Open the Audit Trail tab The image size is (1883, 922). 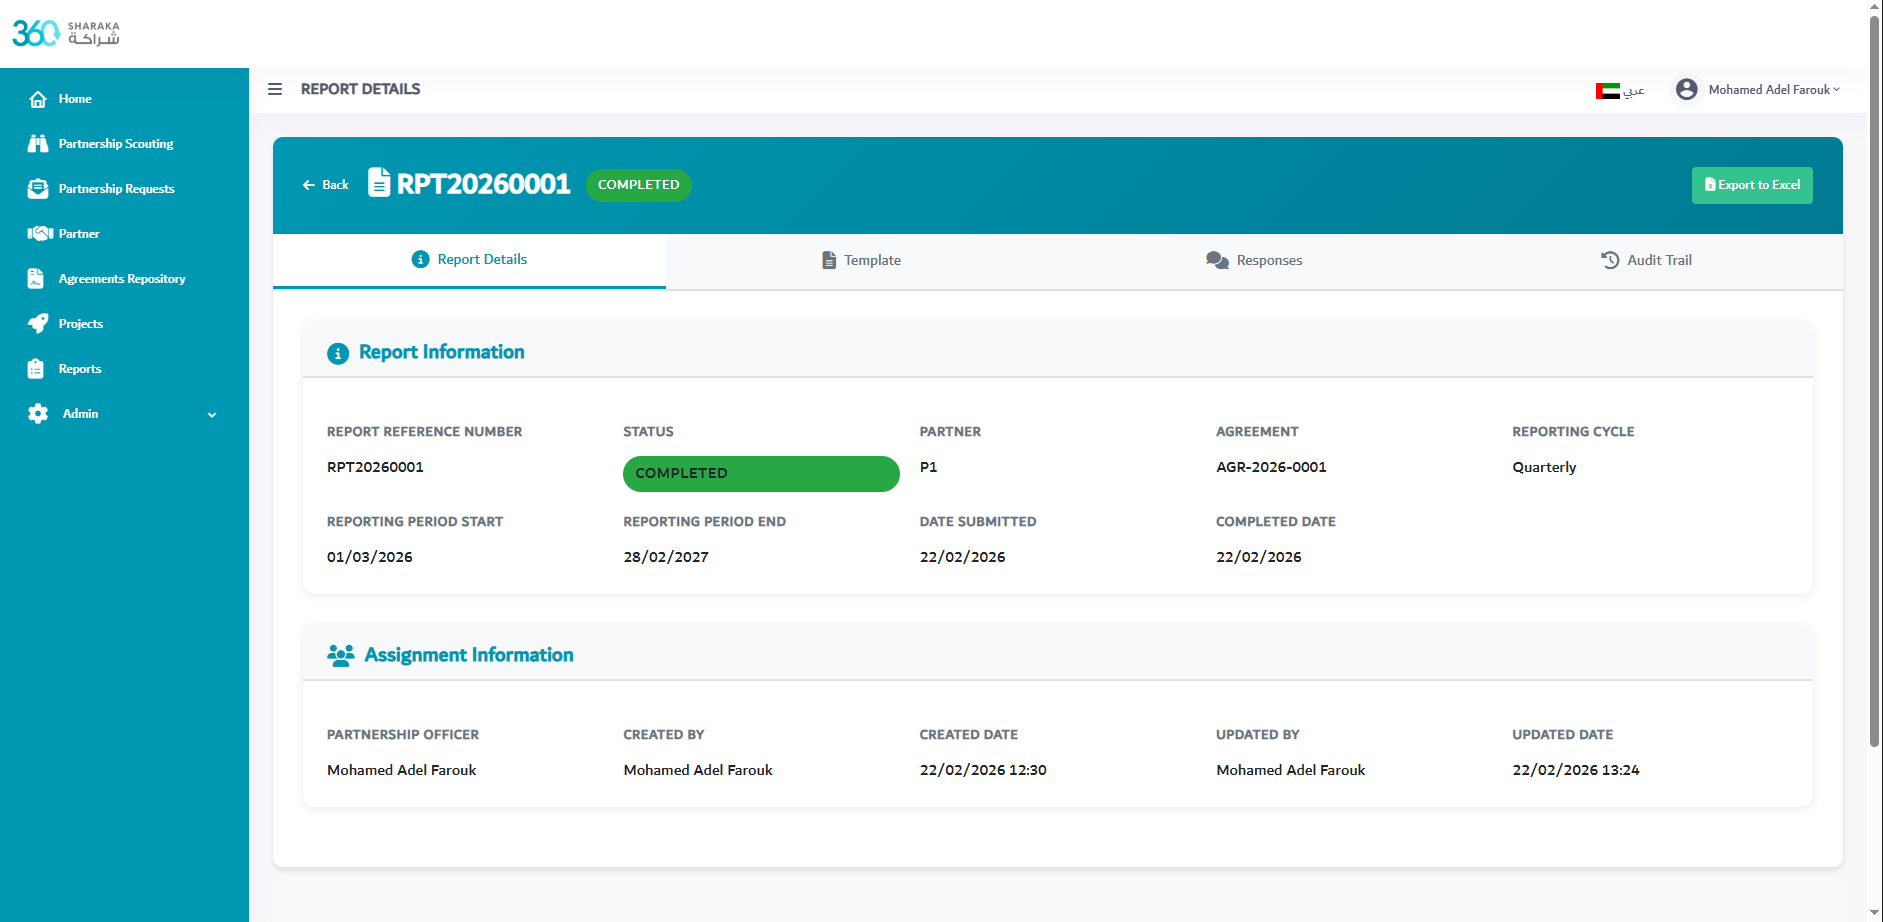tap(1646, 260)
